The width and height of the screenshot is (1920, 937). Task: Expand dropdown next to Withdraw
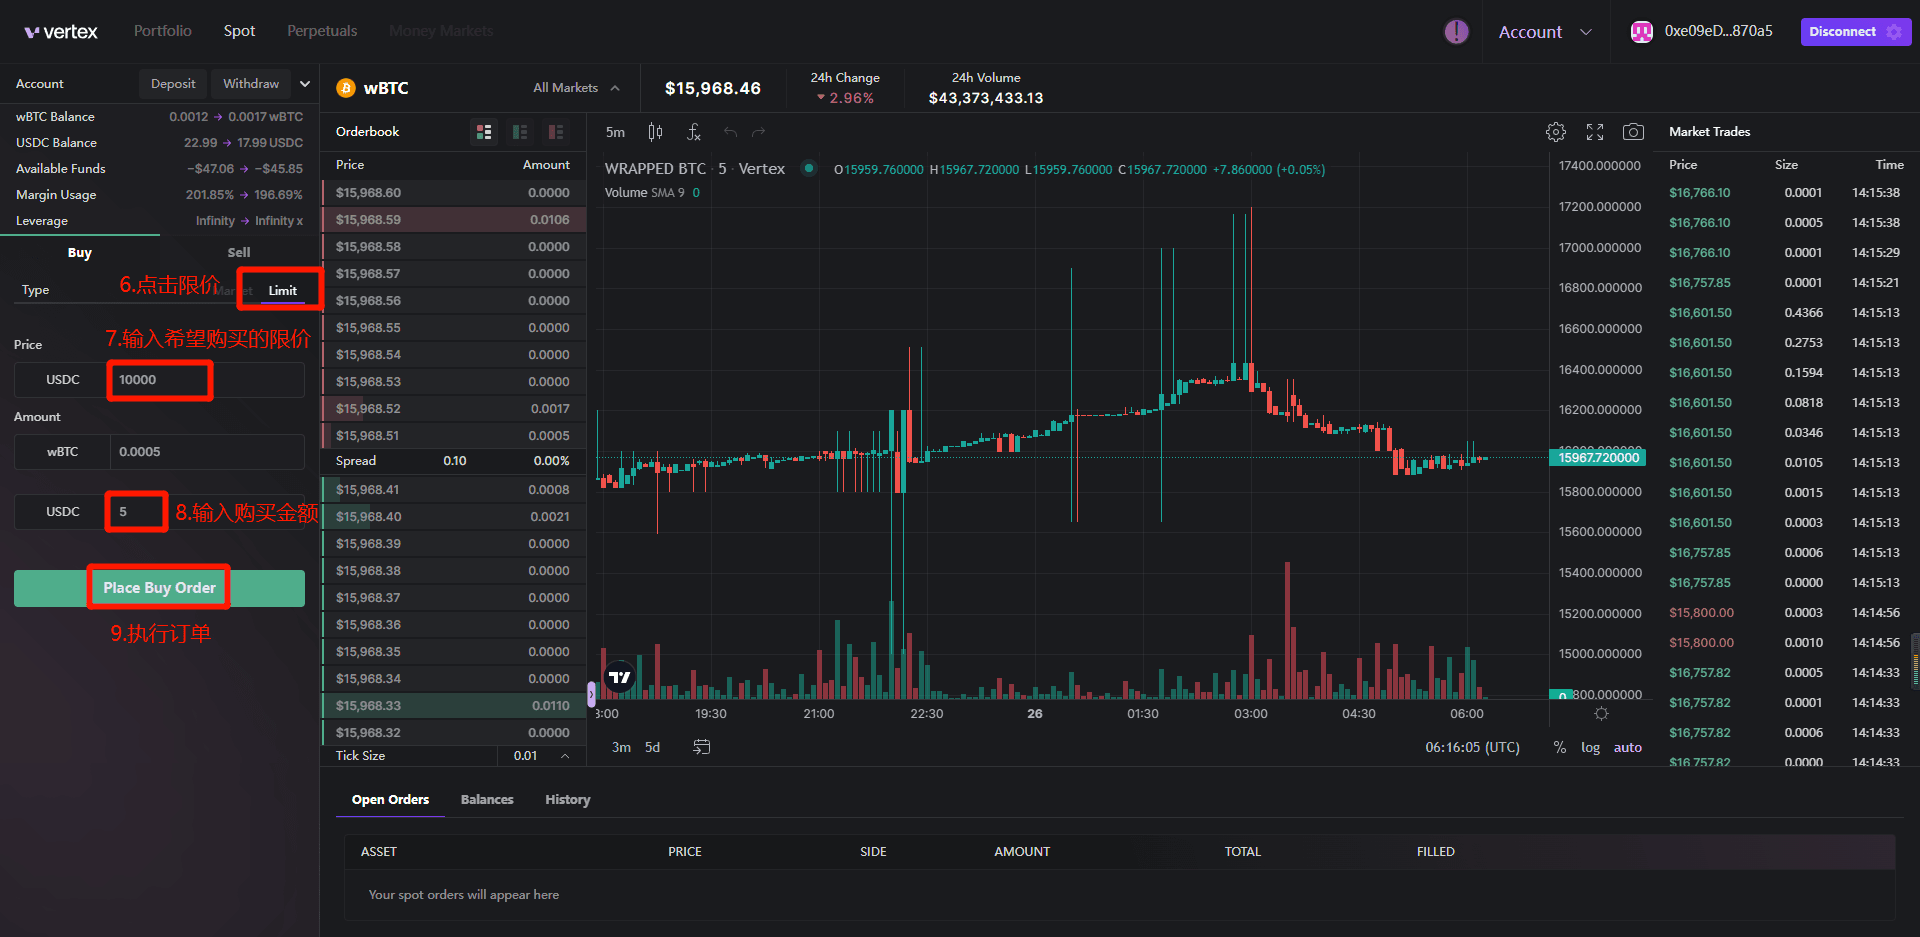(x=305, y=84)
